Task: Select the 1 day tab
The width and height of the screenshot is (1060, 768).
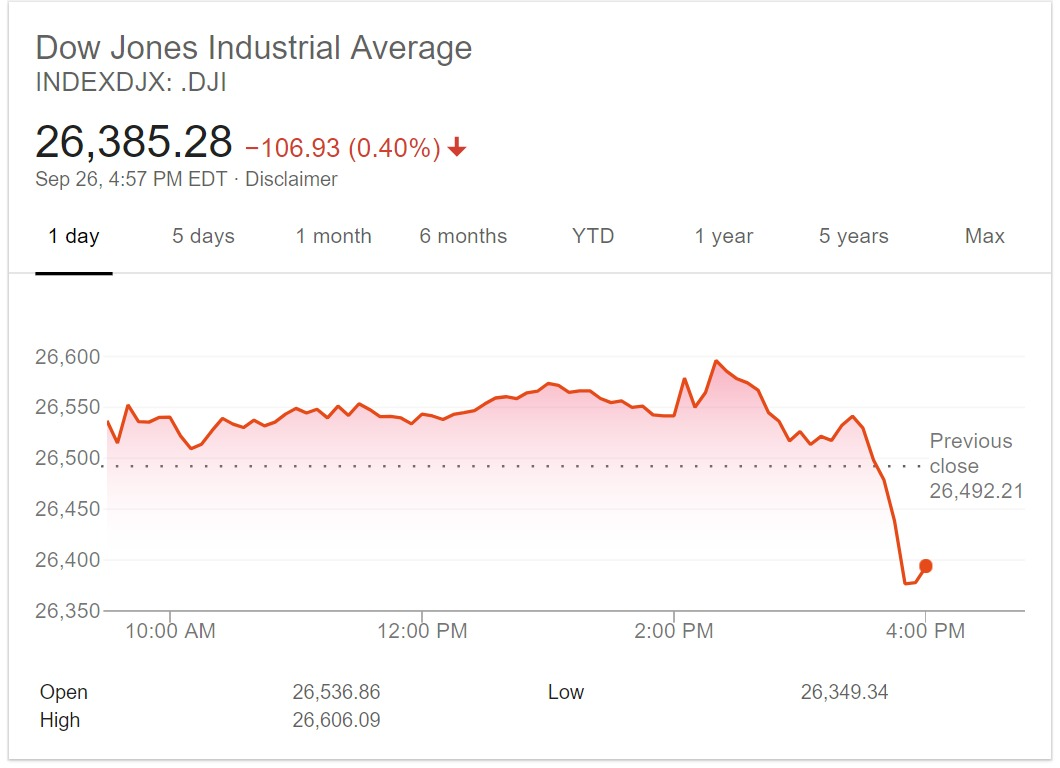Action: 74,237
